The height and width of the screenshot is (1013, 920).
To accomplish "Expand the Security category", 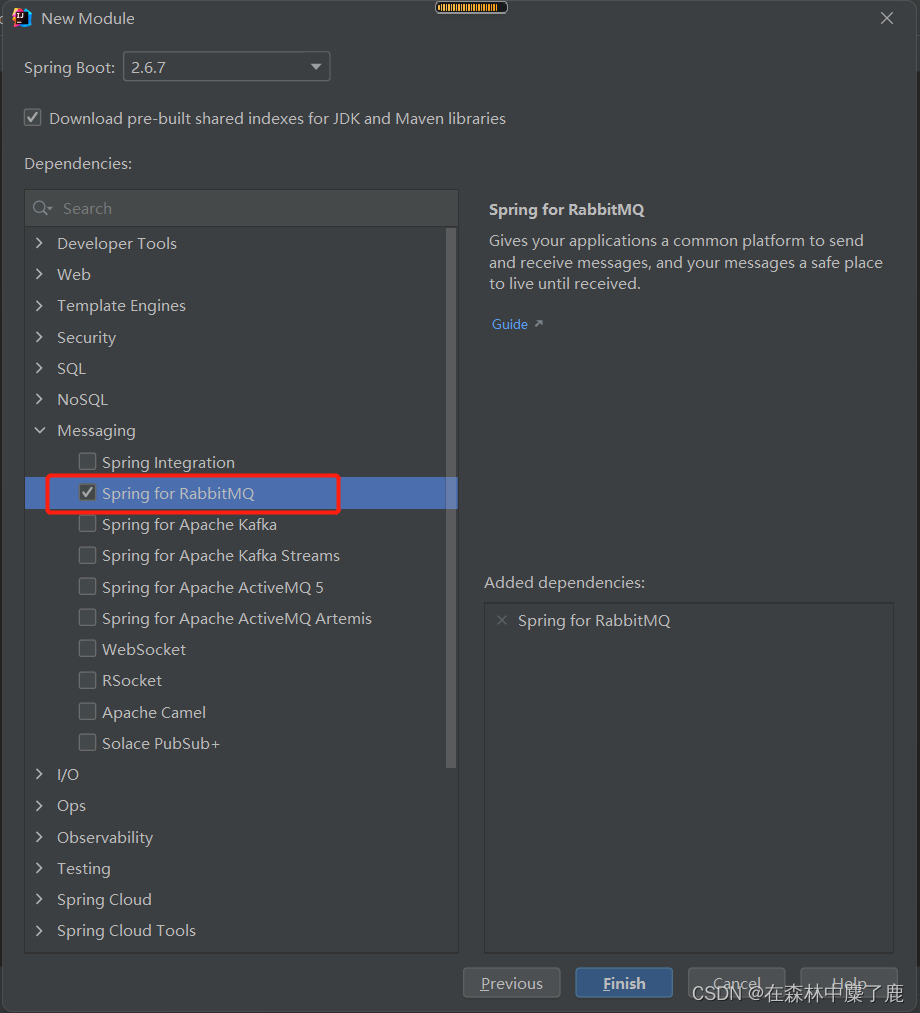I will pos(39,337).
